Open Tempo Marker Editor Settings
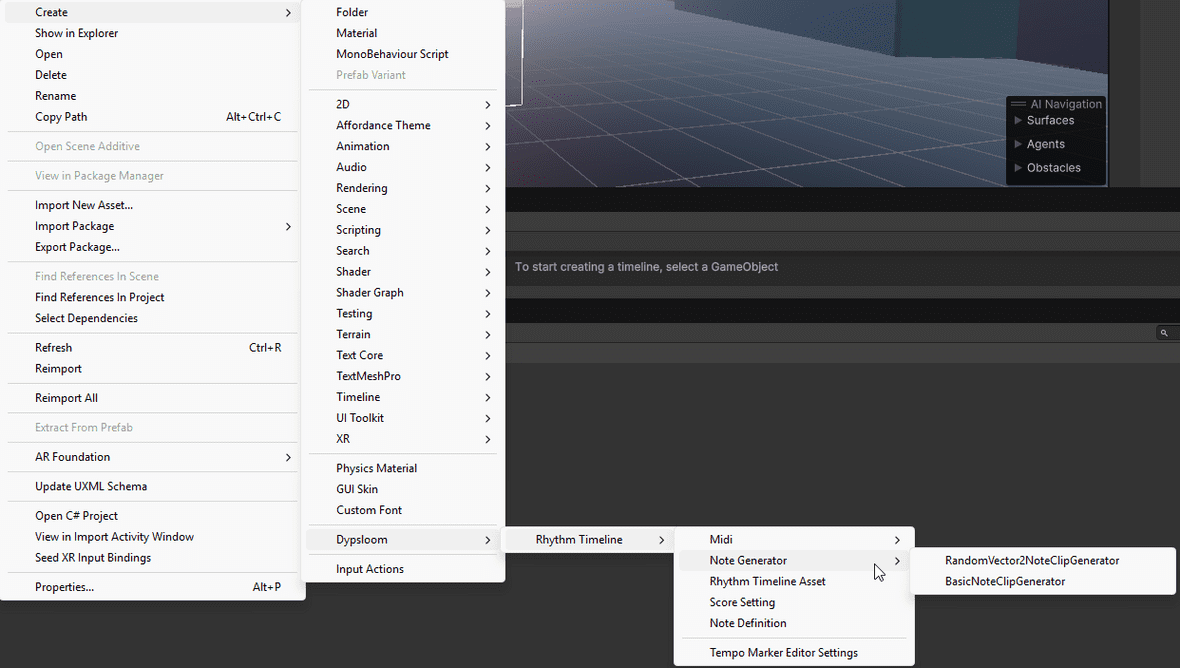The height and width of the screenshot is (668, 1180). [x=783, y=653]
